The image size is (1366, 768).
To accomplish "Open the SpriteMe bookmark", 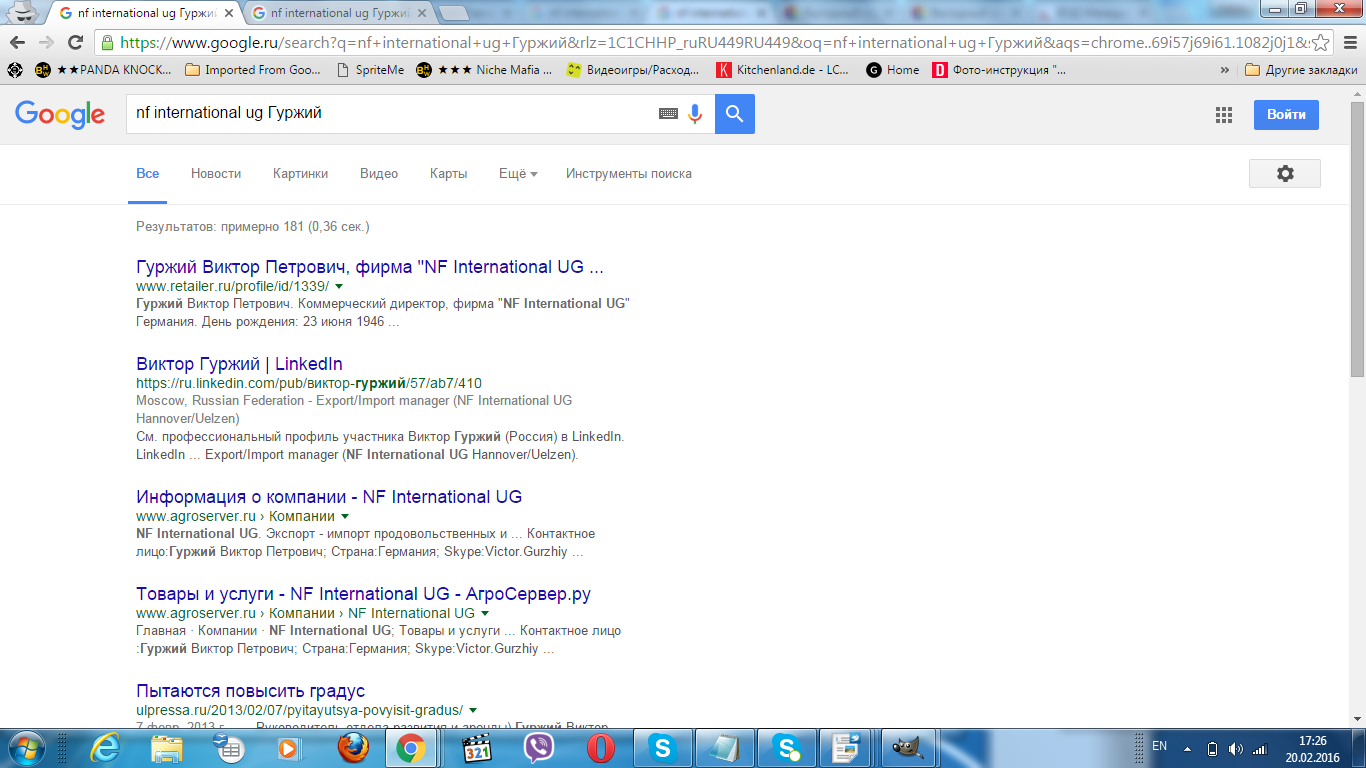I will click(x=370, y=70).
